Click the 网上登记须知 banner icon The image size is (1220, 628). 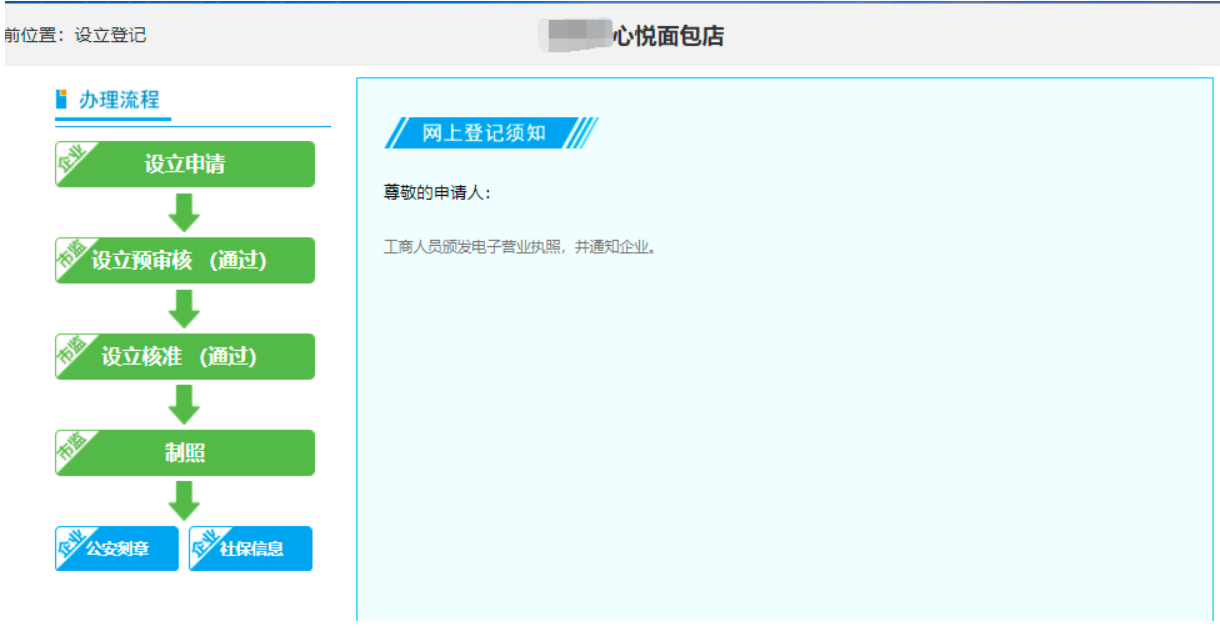click(x=398, y=132)
